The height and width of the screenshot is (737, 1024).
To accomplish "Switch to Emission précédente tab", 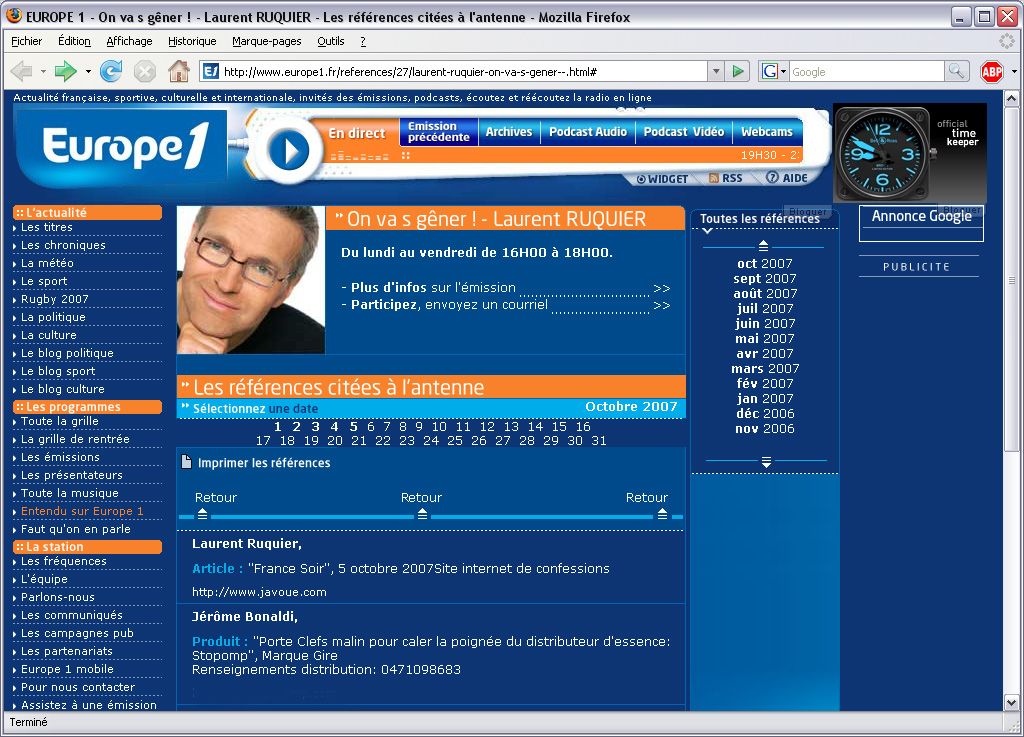I will coord(439,132).
